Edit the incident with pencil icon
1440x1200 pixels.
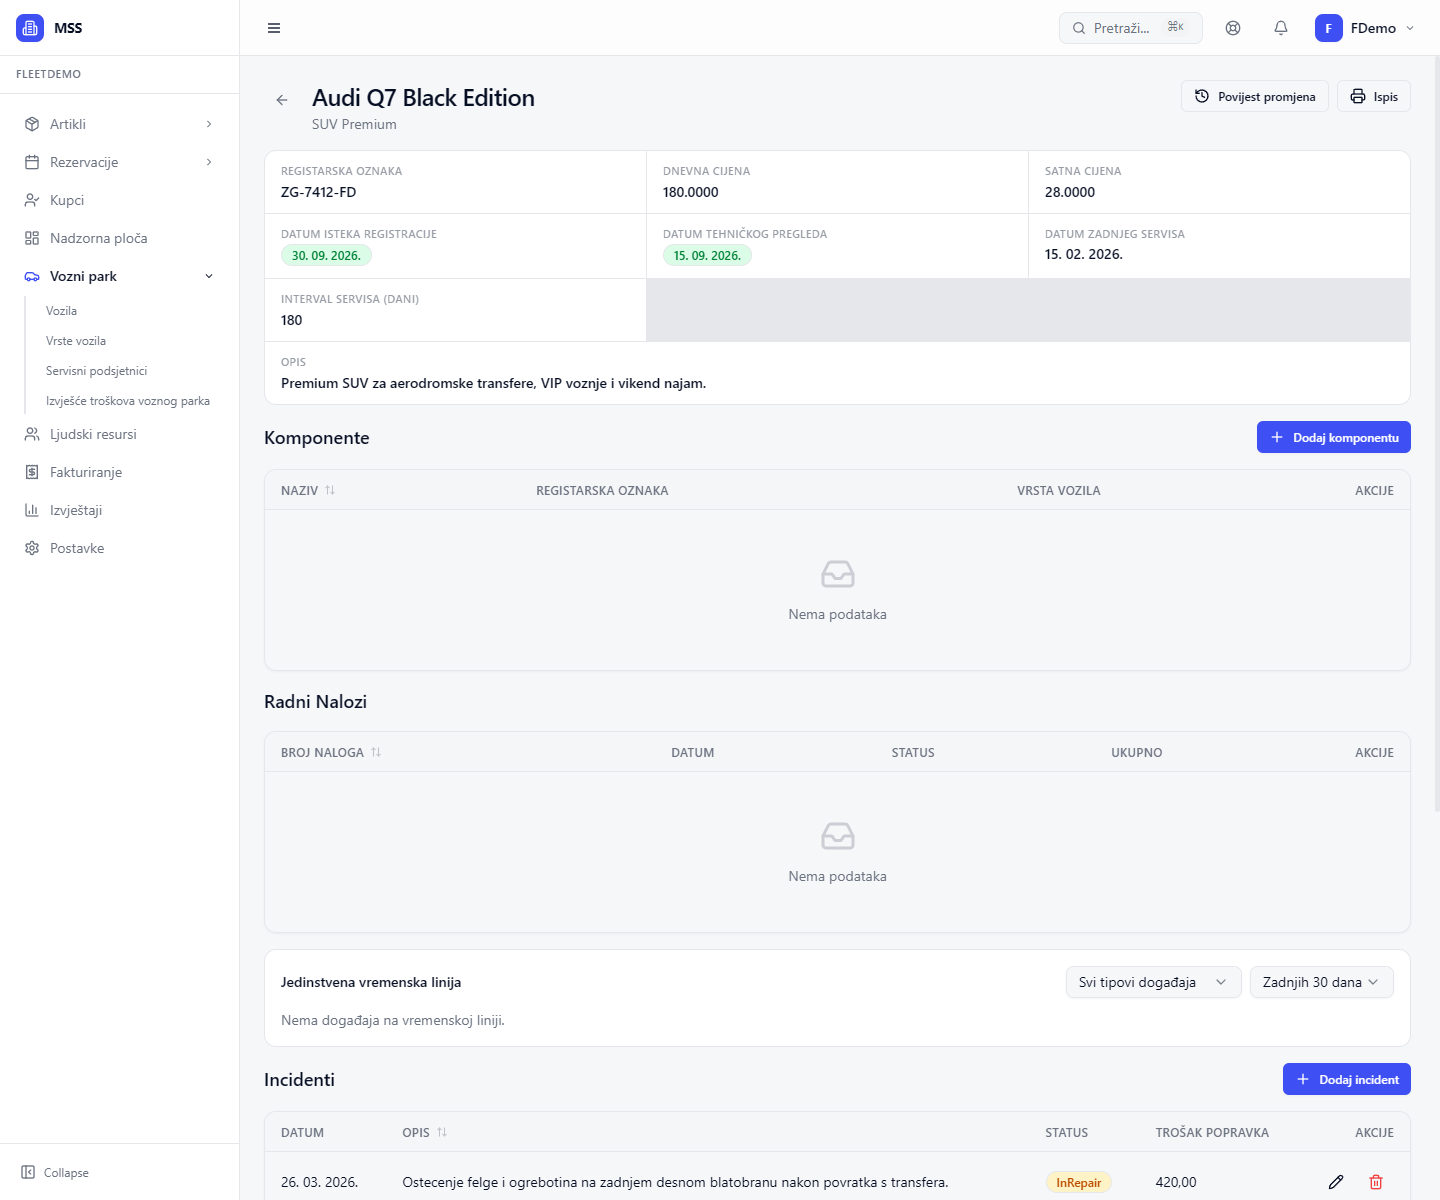[x=1336, y=1182]
